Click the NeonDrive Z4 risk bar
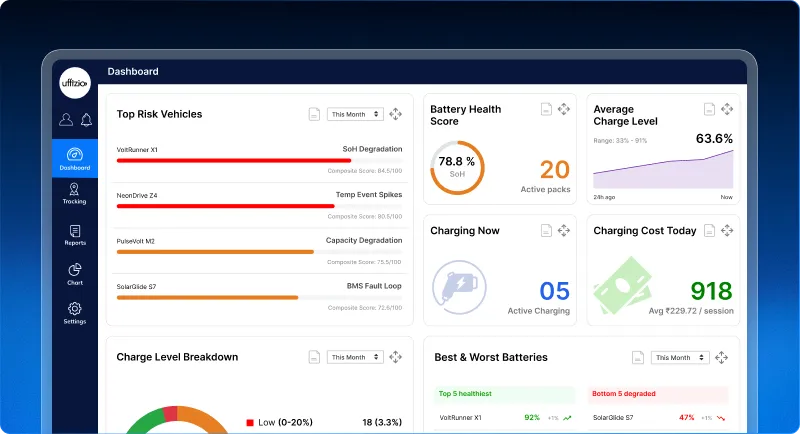800x434 pixels. [259, 206]
